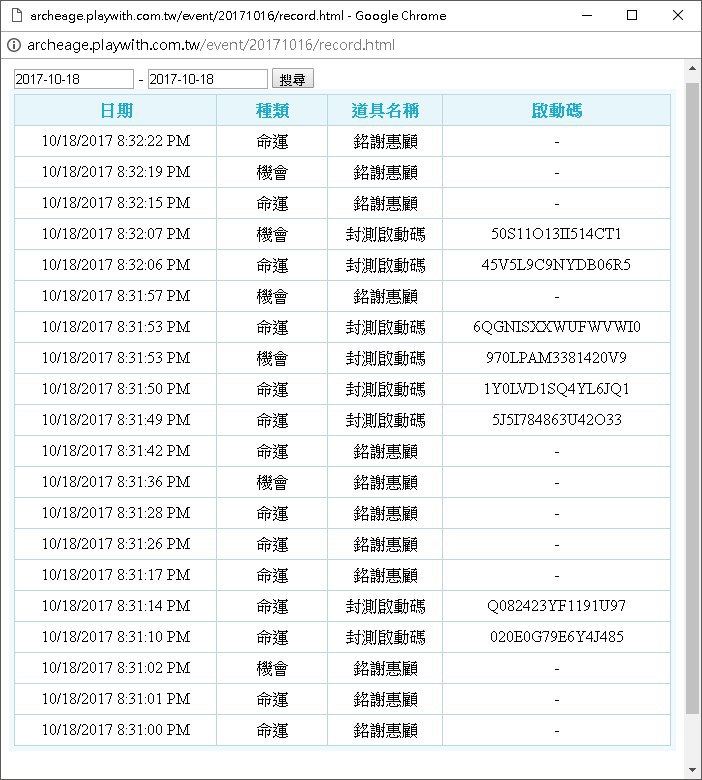Click the 10/18/2017 8:31:00 PM date cell

(x=116, y=730)
